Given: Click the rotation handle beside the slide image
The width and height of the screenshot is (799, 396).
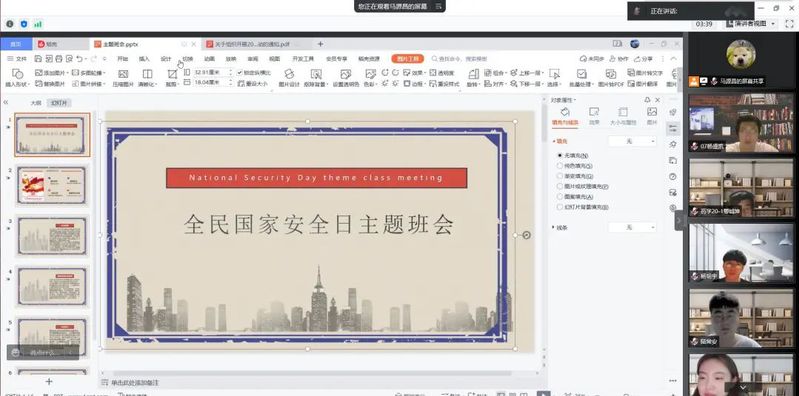Looking at the screenshot, I should tap(526, 235).
